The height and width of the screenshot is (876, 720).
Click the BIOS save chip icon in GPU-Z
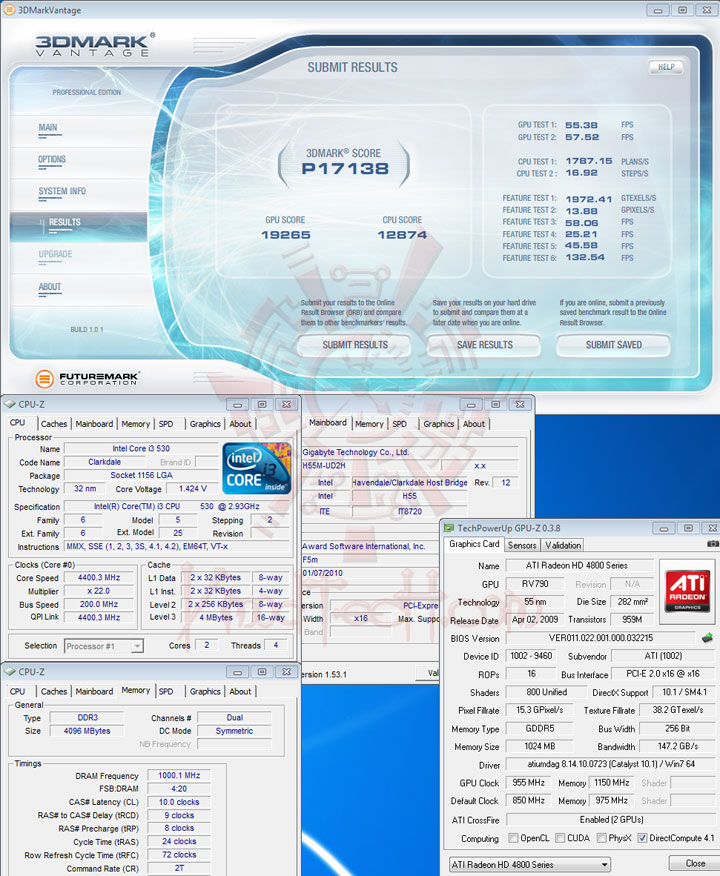(707, 637)
